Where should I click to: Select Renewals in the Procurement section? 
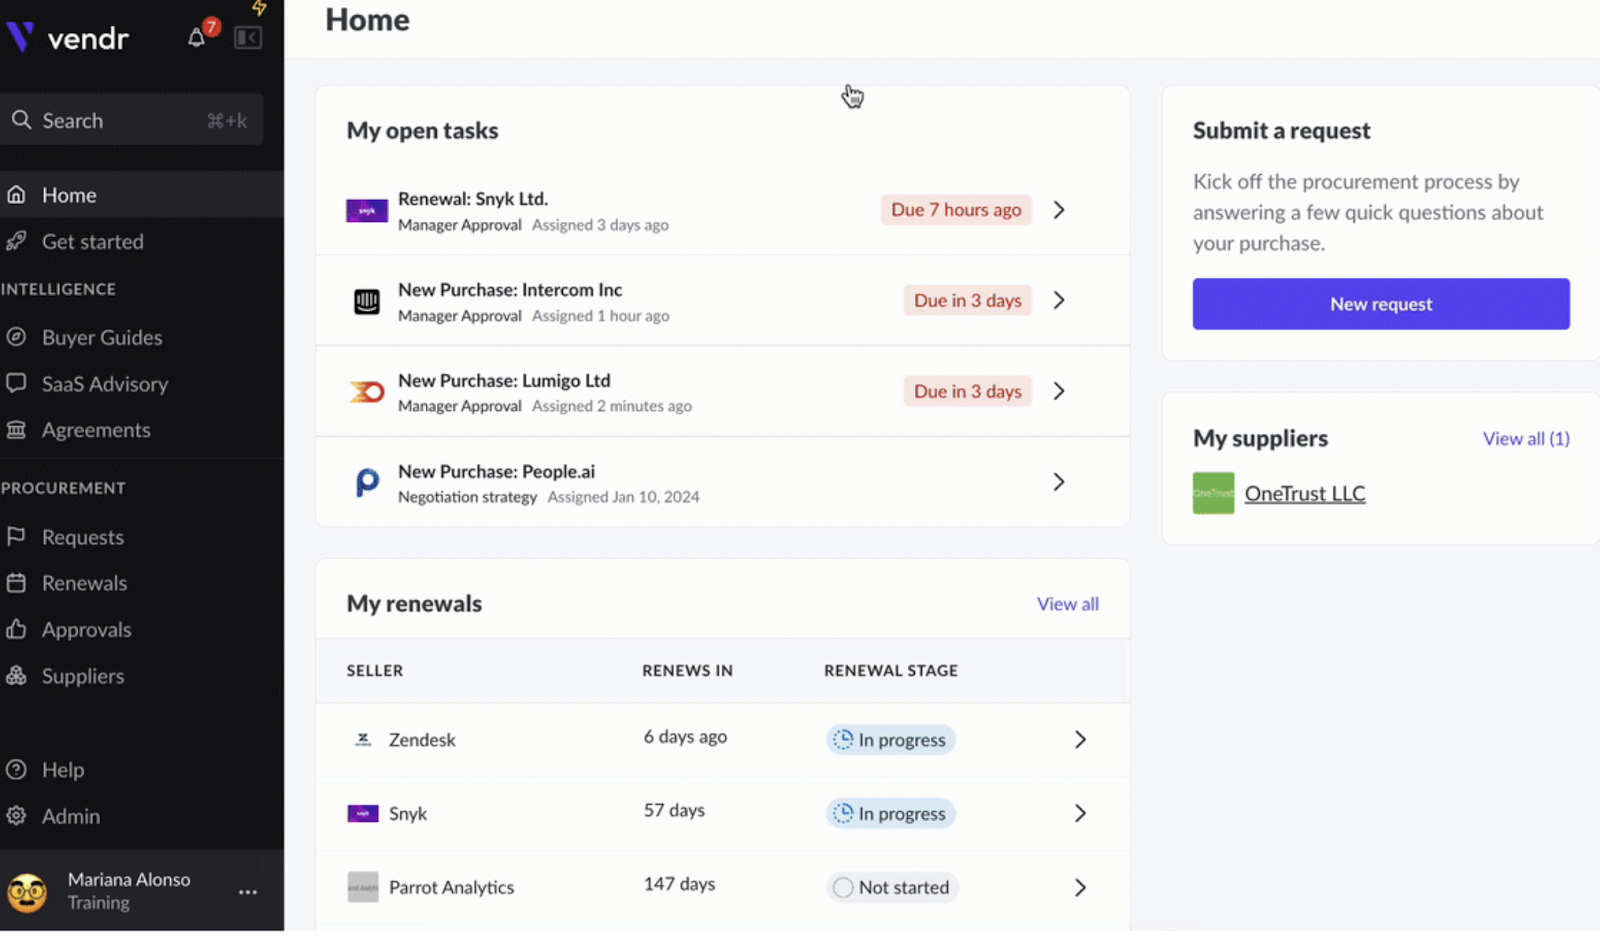[84, 583]
